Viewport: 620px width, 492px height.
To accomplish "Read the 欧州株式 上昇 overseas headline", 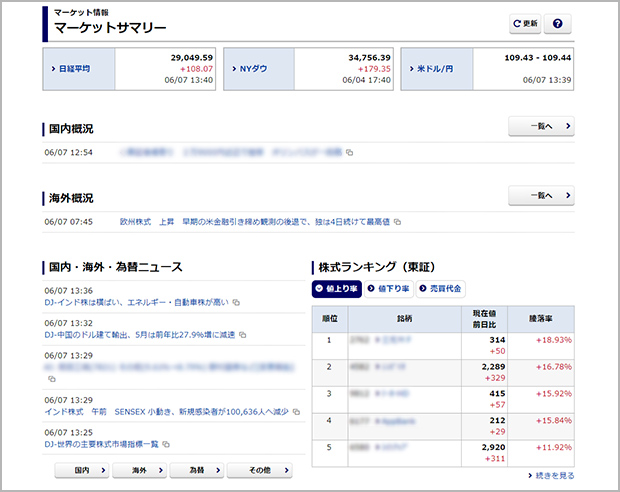I will coord(255,222).
